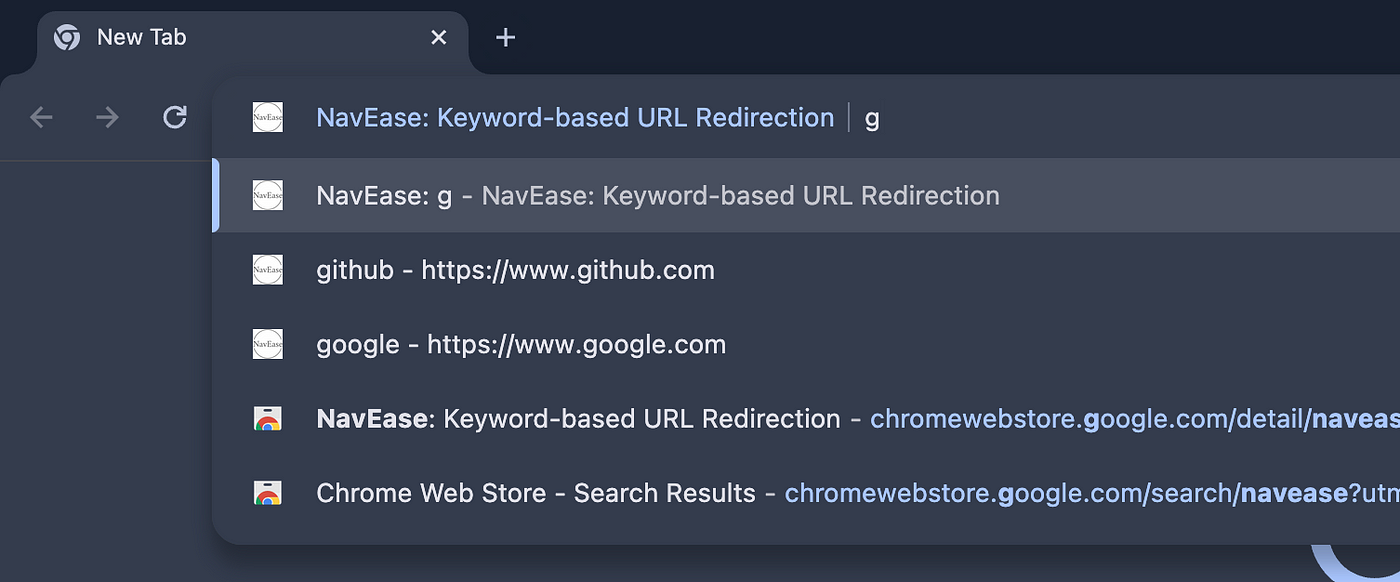Click the NavEase keyword chip in omnibox
Viewport: 1400px width, 582px height.
coord(575,118)
